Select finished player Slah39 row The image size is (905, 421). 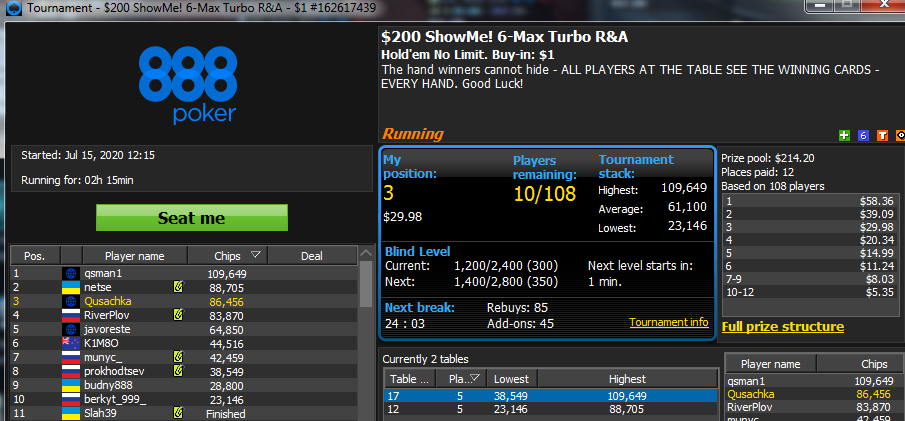point(184,413)
